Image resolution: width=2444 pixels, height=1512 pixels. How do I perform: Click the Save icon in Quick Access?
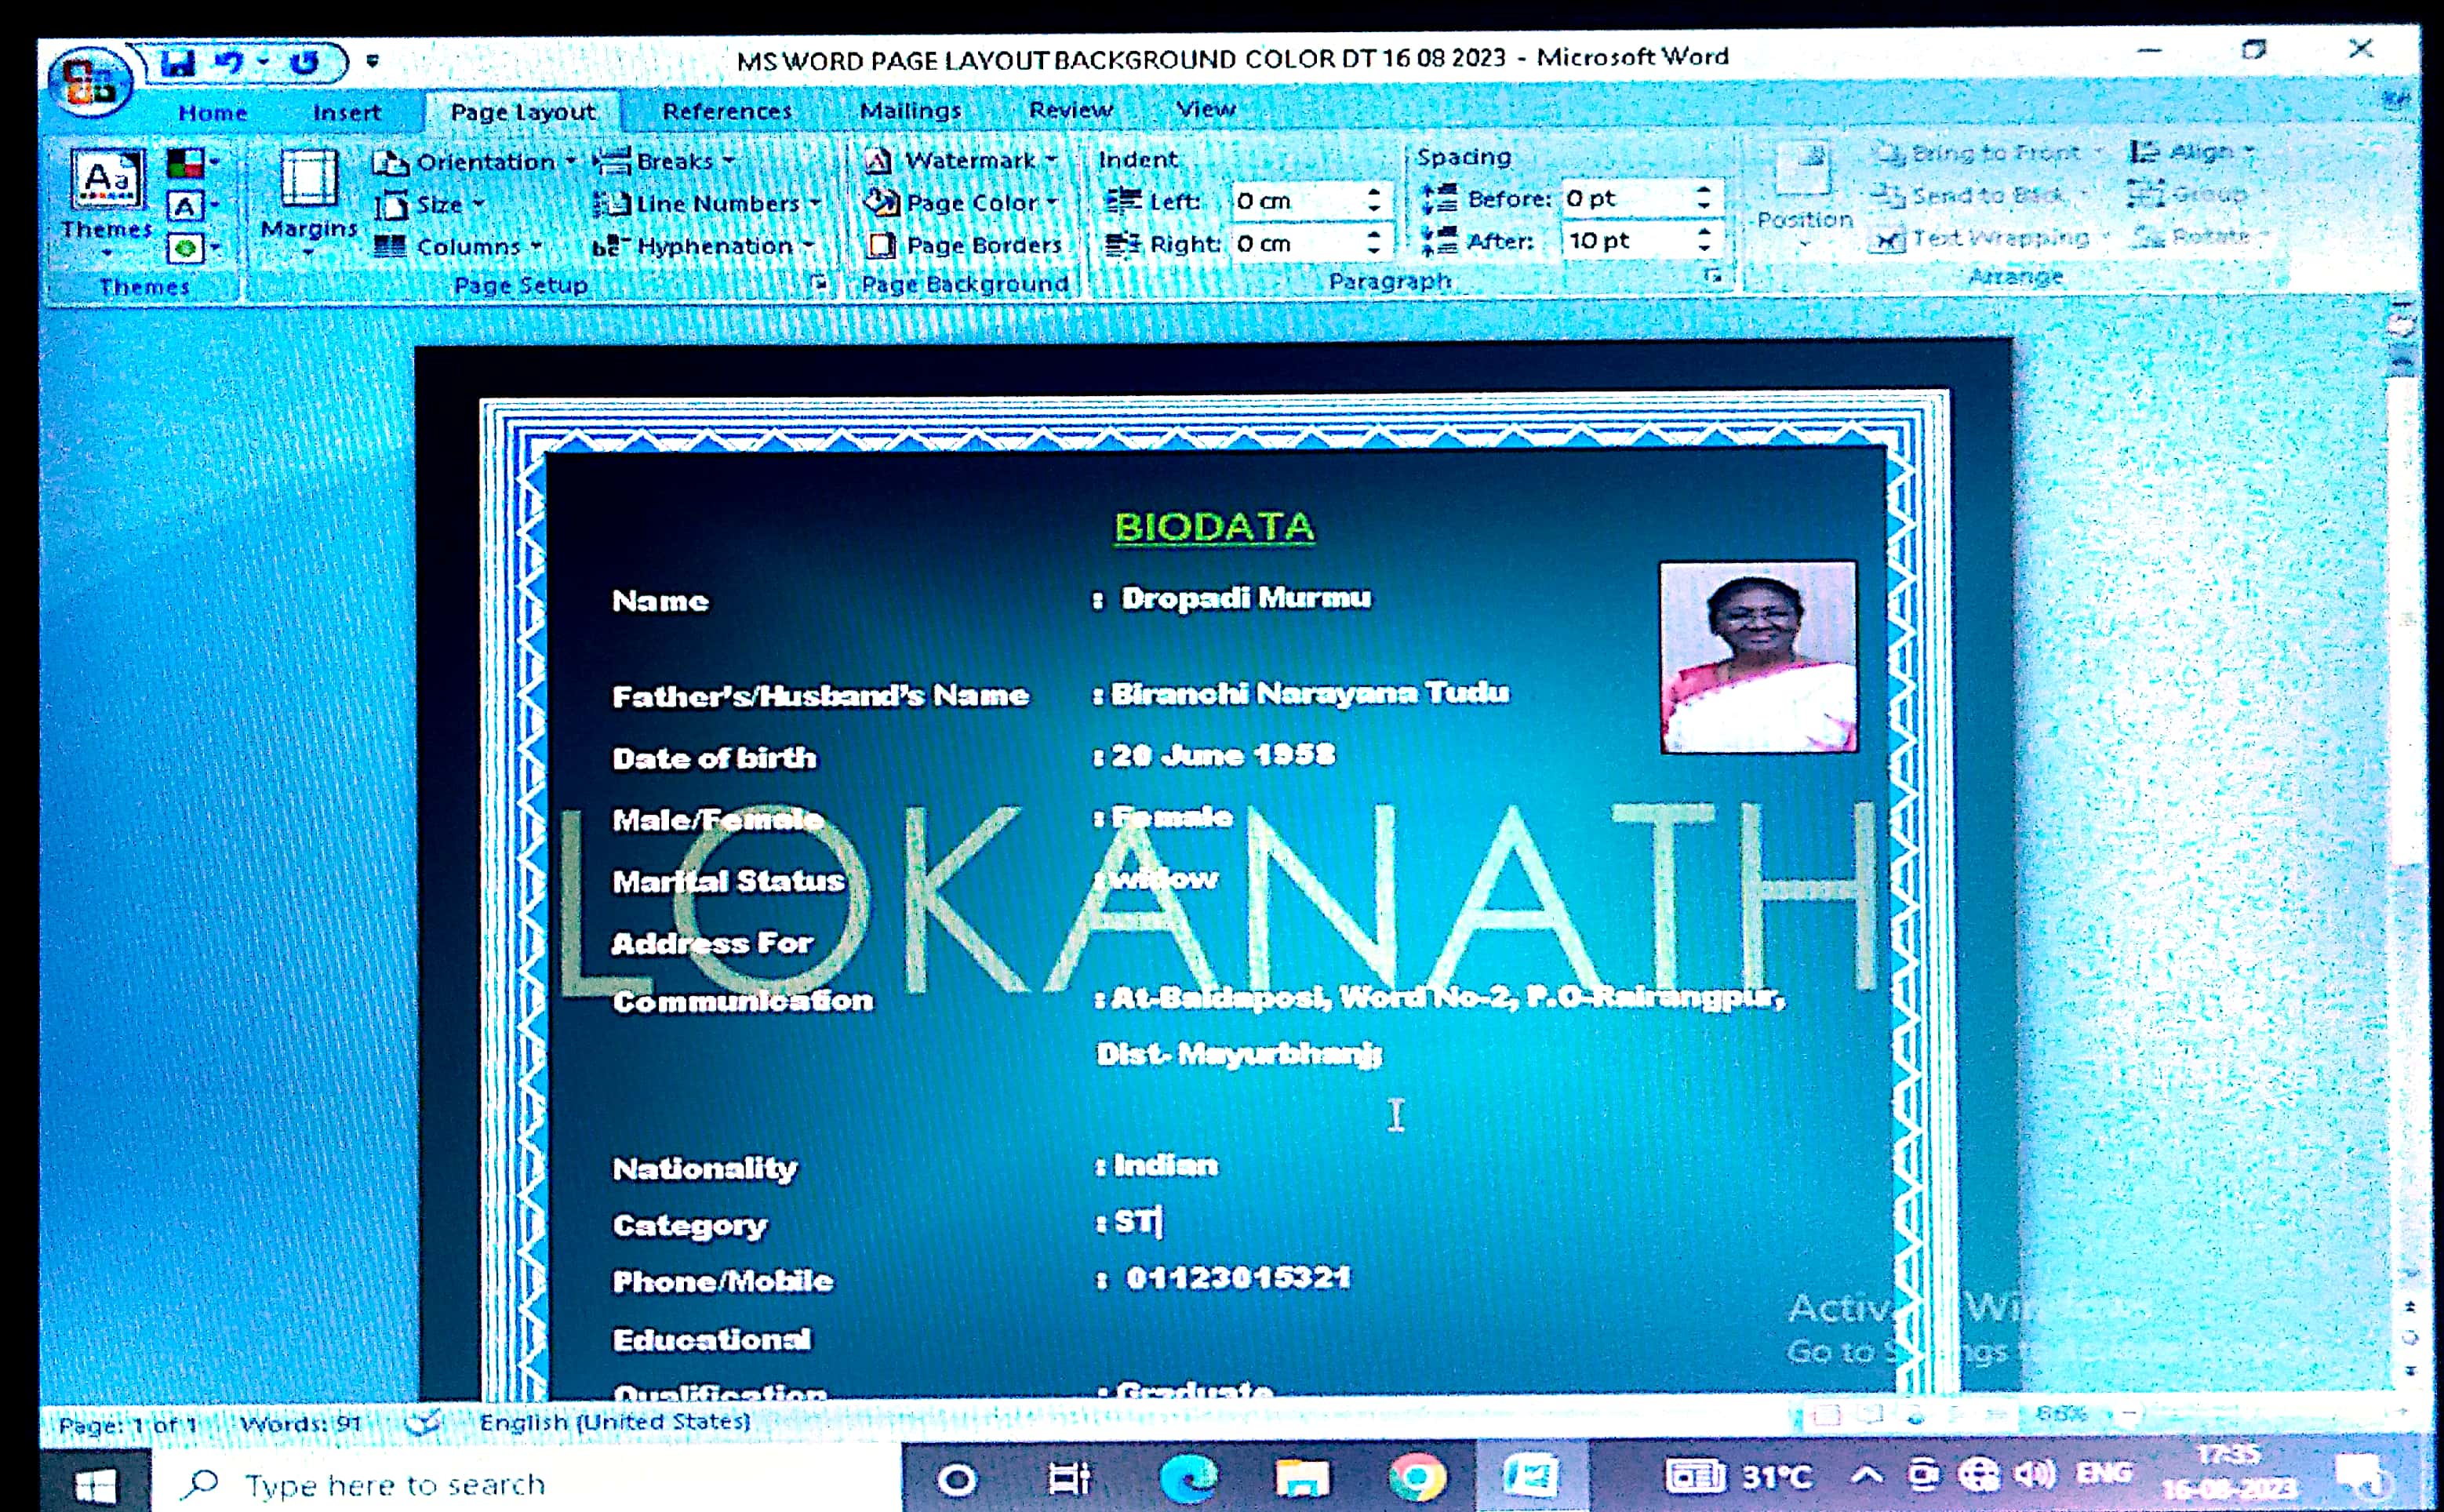tap(179, 63)
